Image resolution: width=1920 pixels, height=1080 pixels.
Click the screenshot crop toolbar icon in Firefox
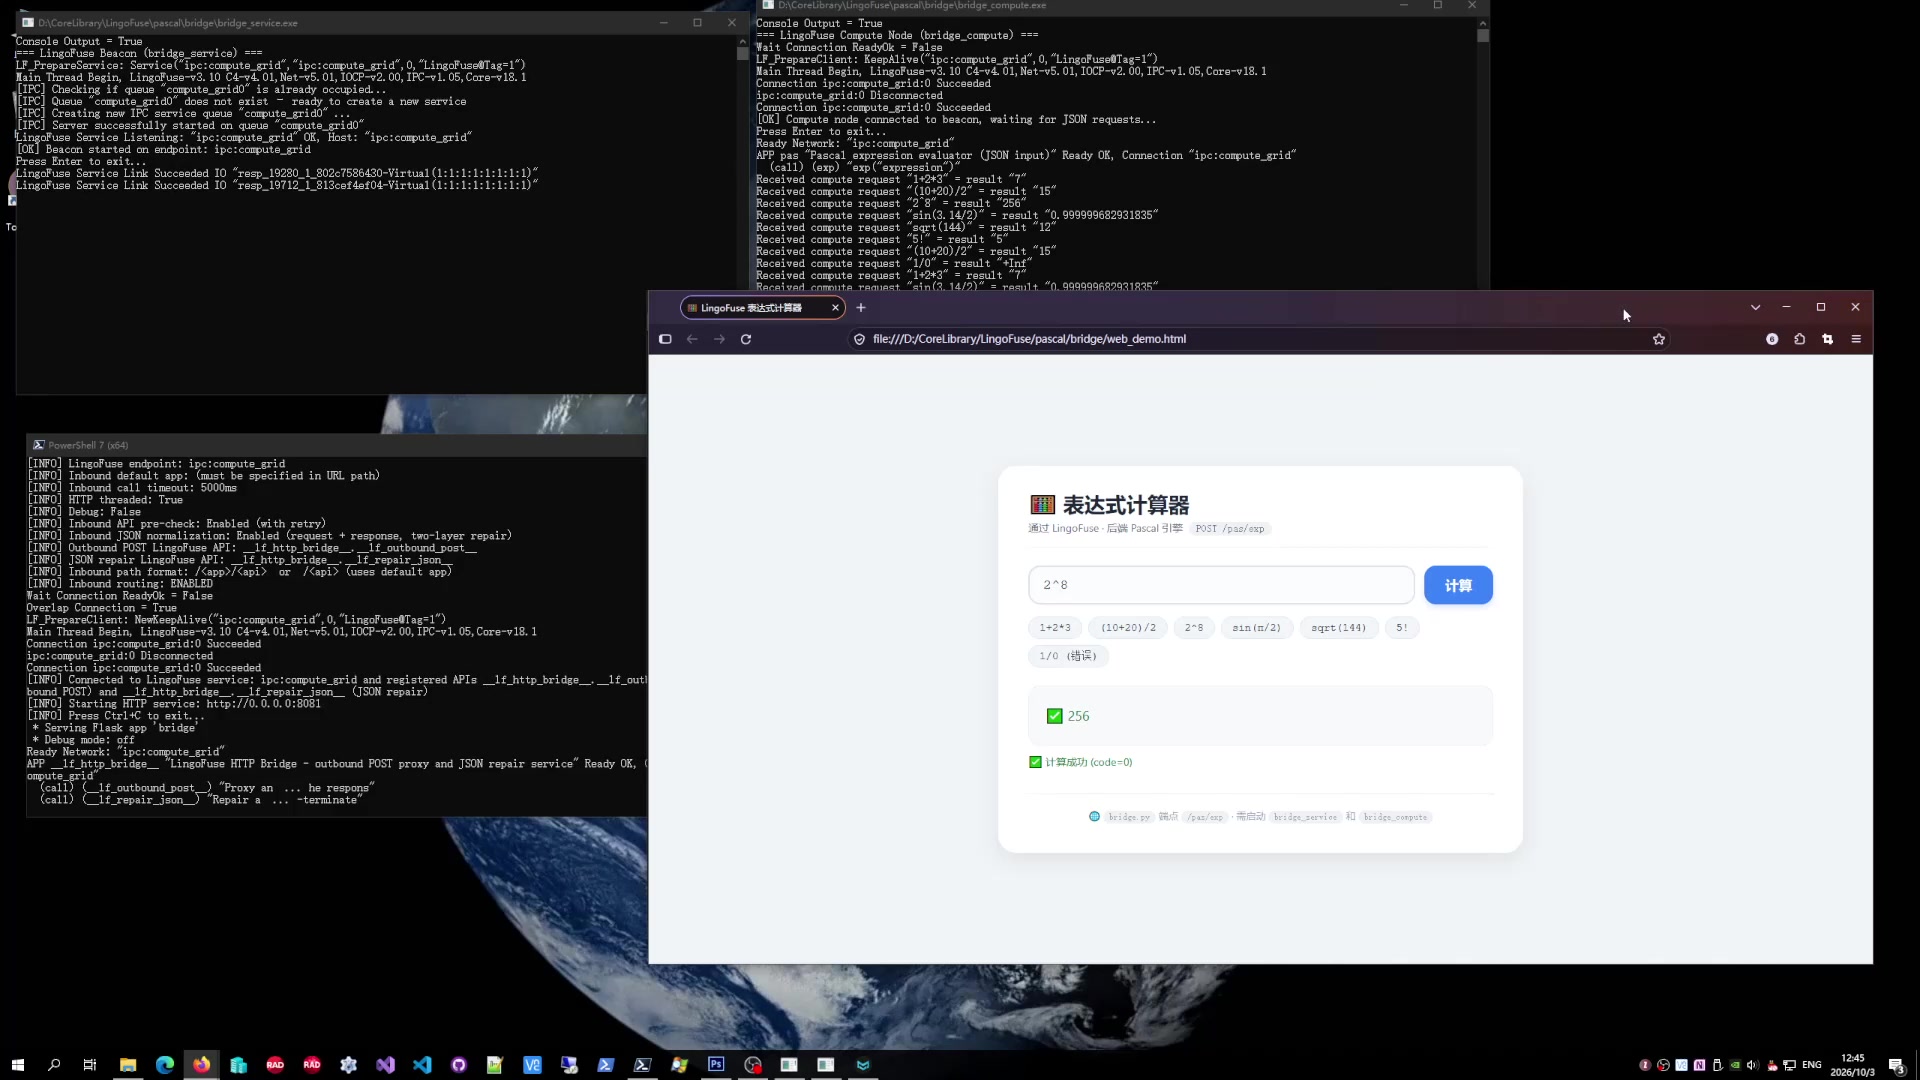1828,339
